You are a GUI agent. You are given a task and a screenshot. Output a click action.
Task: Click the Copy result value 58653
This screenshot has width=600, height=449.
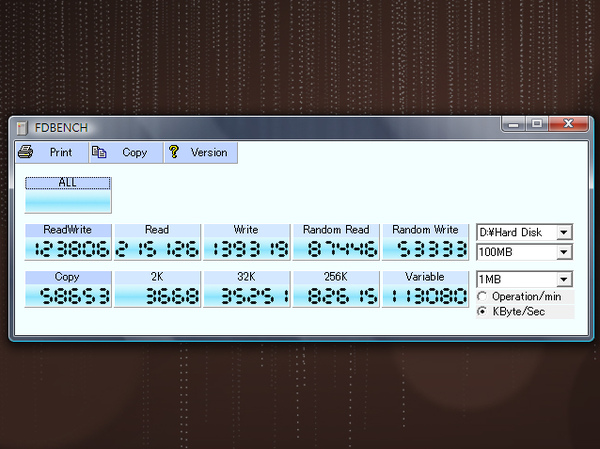pyautogui.click(x=75, y=296)
